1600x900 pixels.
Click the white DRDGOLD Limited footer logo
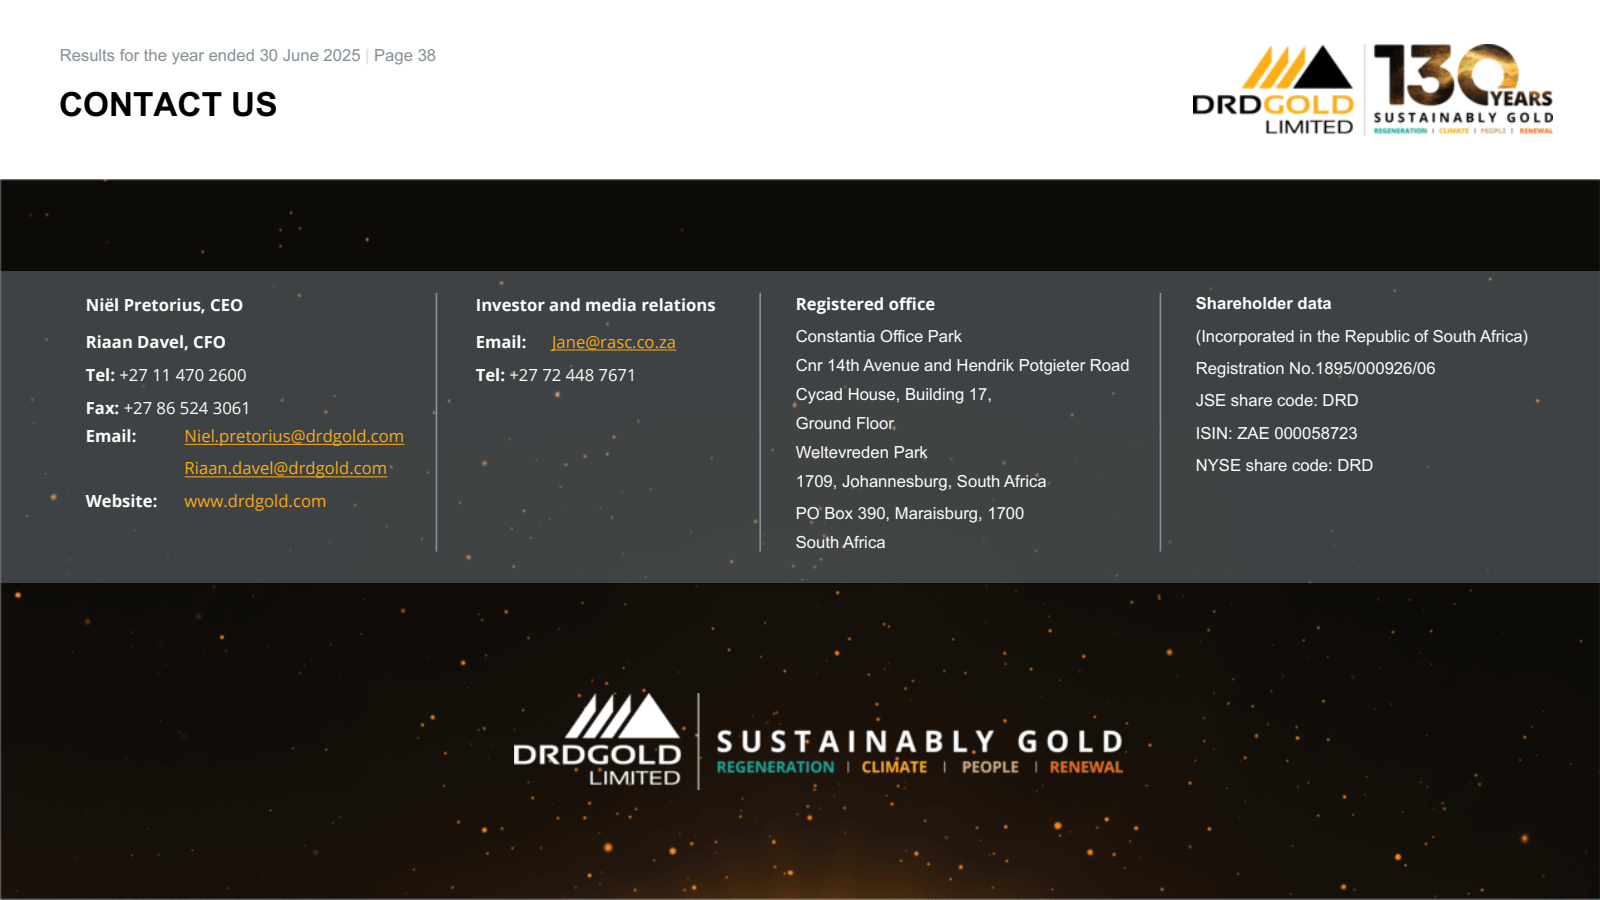597,740
